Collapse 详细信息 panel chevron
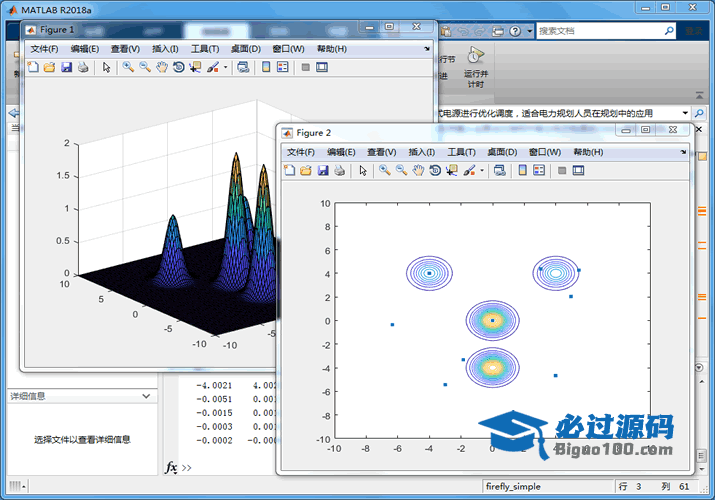This screenshot has width=715, height=500. pos(146,396)
